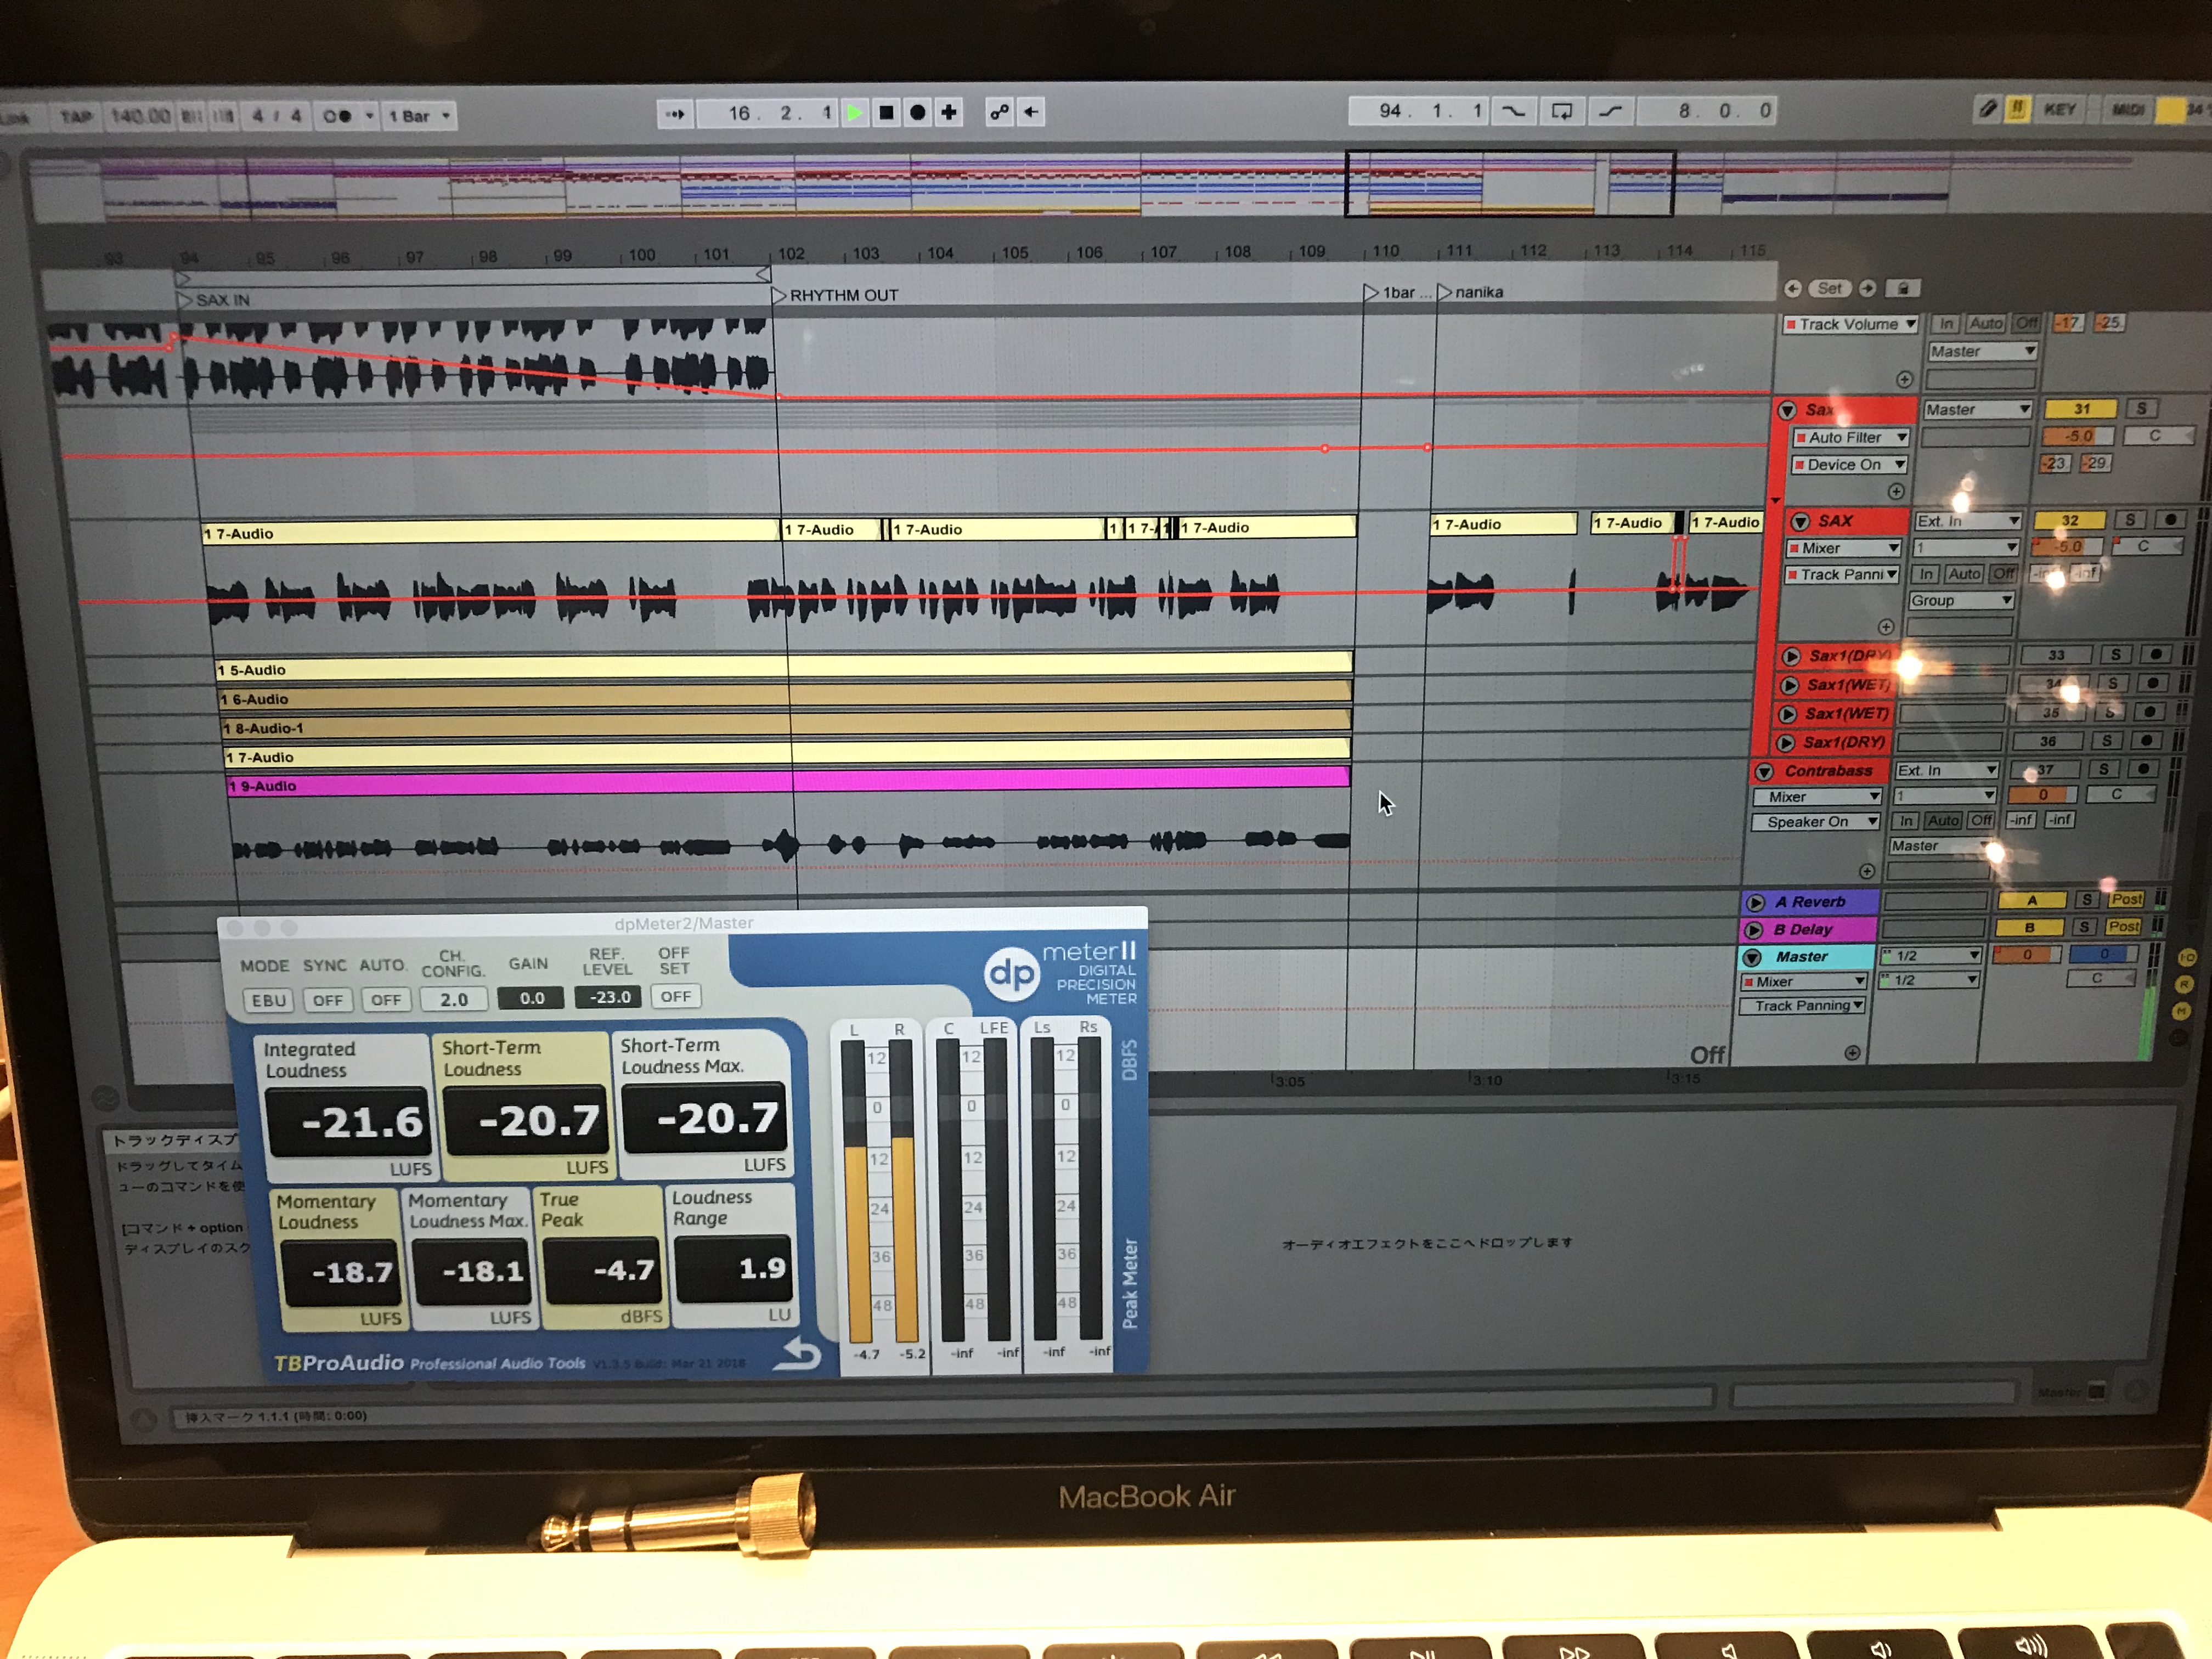Click the Re-Enable Automation arrow icon
Viewport: 2212px width, 1659px height.
1031,113
